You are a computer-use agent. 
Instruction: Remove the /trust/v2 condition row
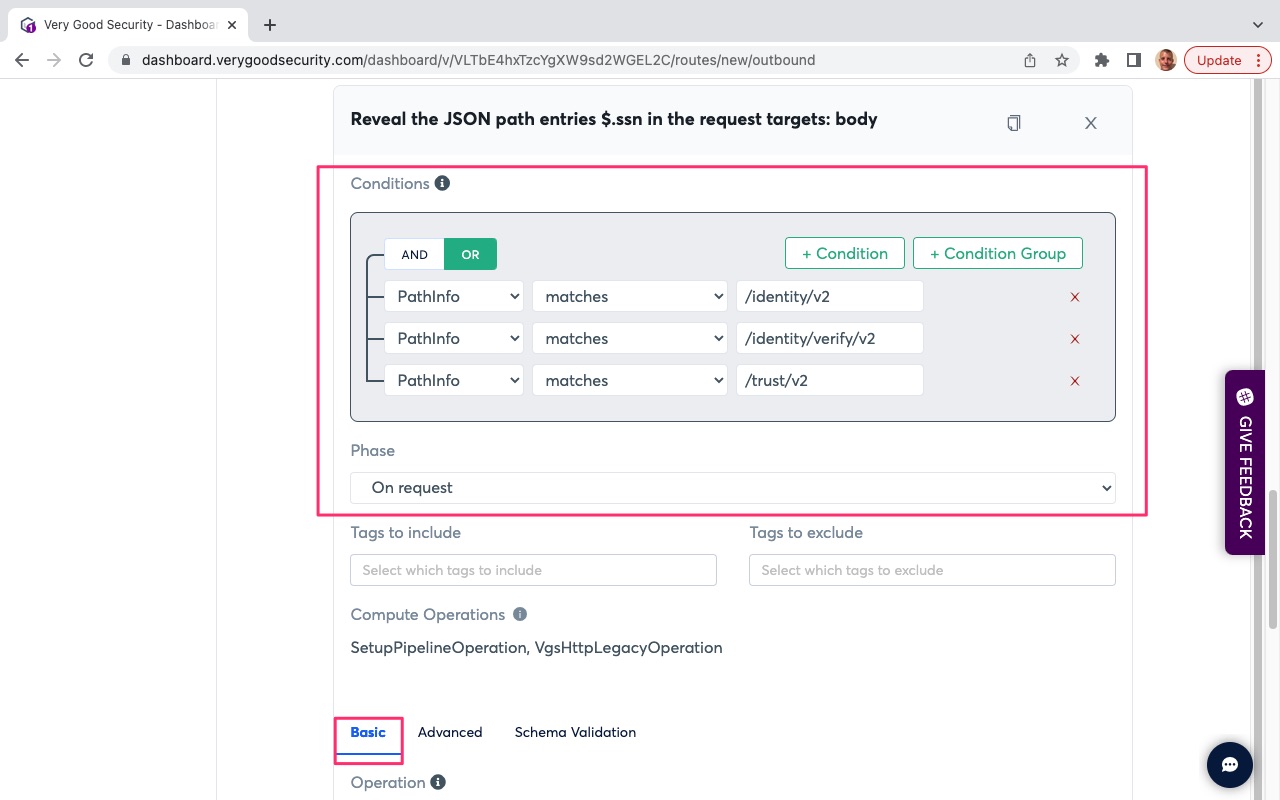[x=1075, y=381]
